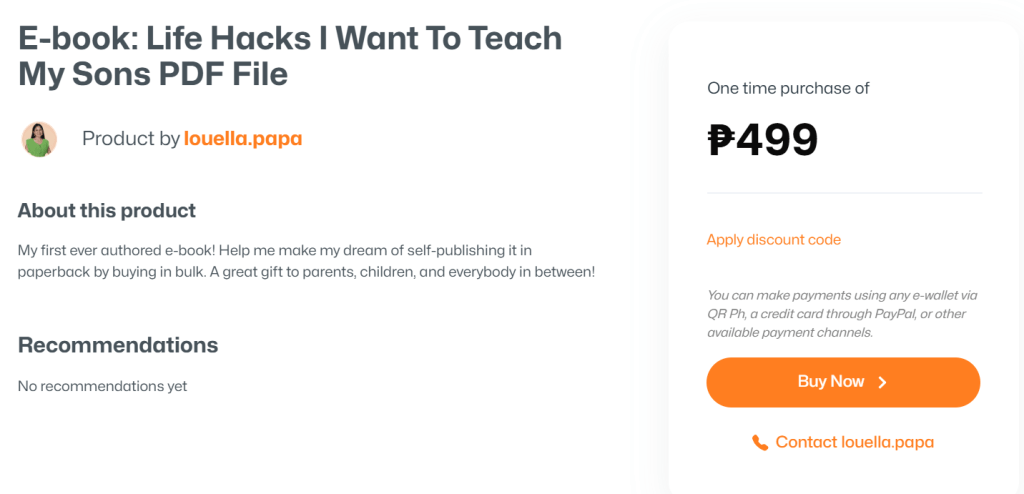This screenshot has width=1024, height=494.
Task: Click the "No recommendations yet" text
Action: [102, 386]
